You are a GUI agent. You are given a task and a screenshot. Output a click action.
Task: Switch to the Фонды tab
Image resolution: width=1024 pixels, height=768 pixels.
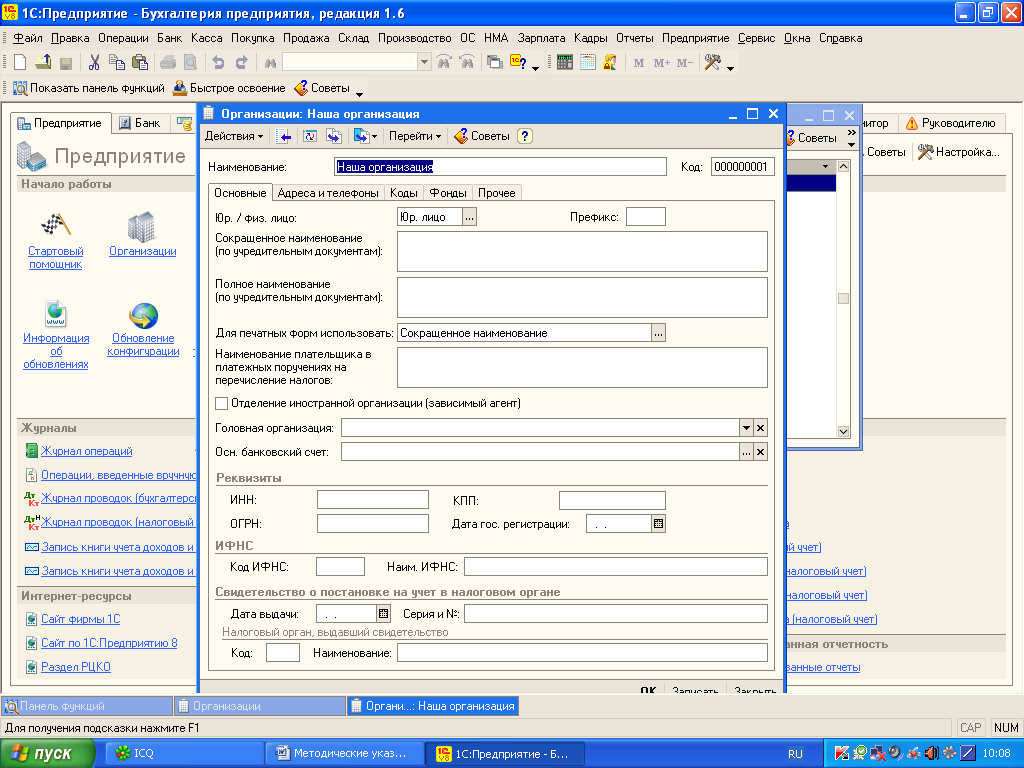click(448, 193)
